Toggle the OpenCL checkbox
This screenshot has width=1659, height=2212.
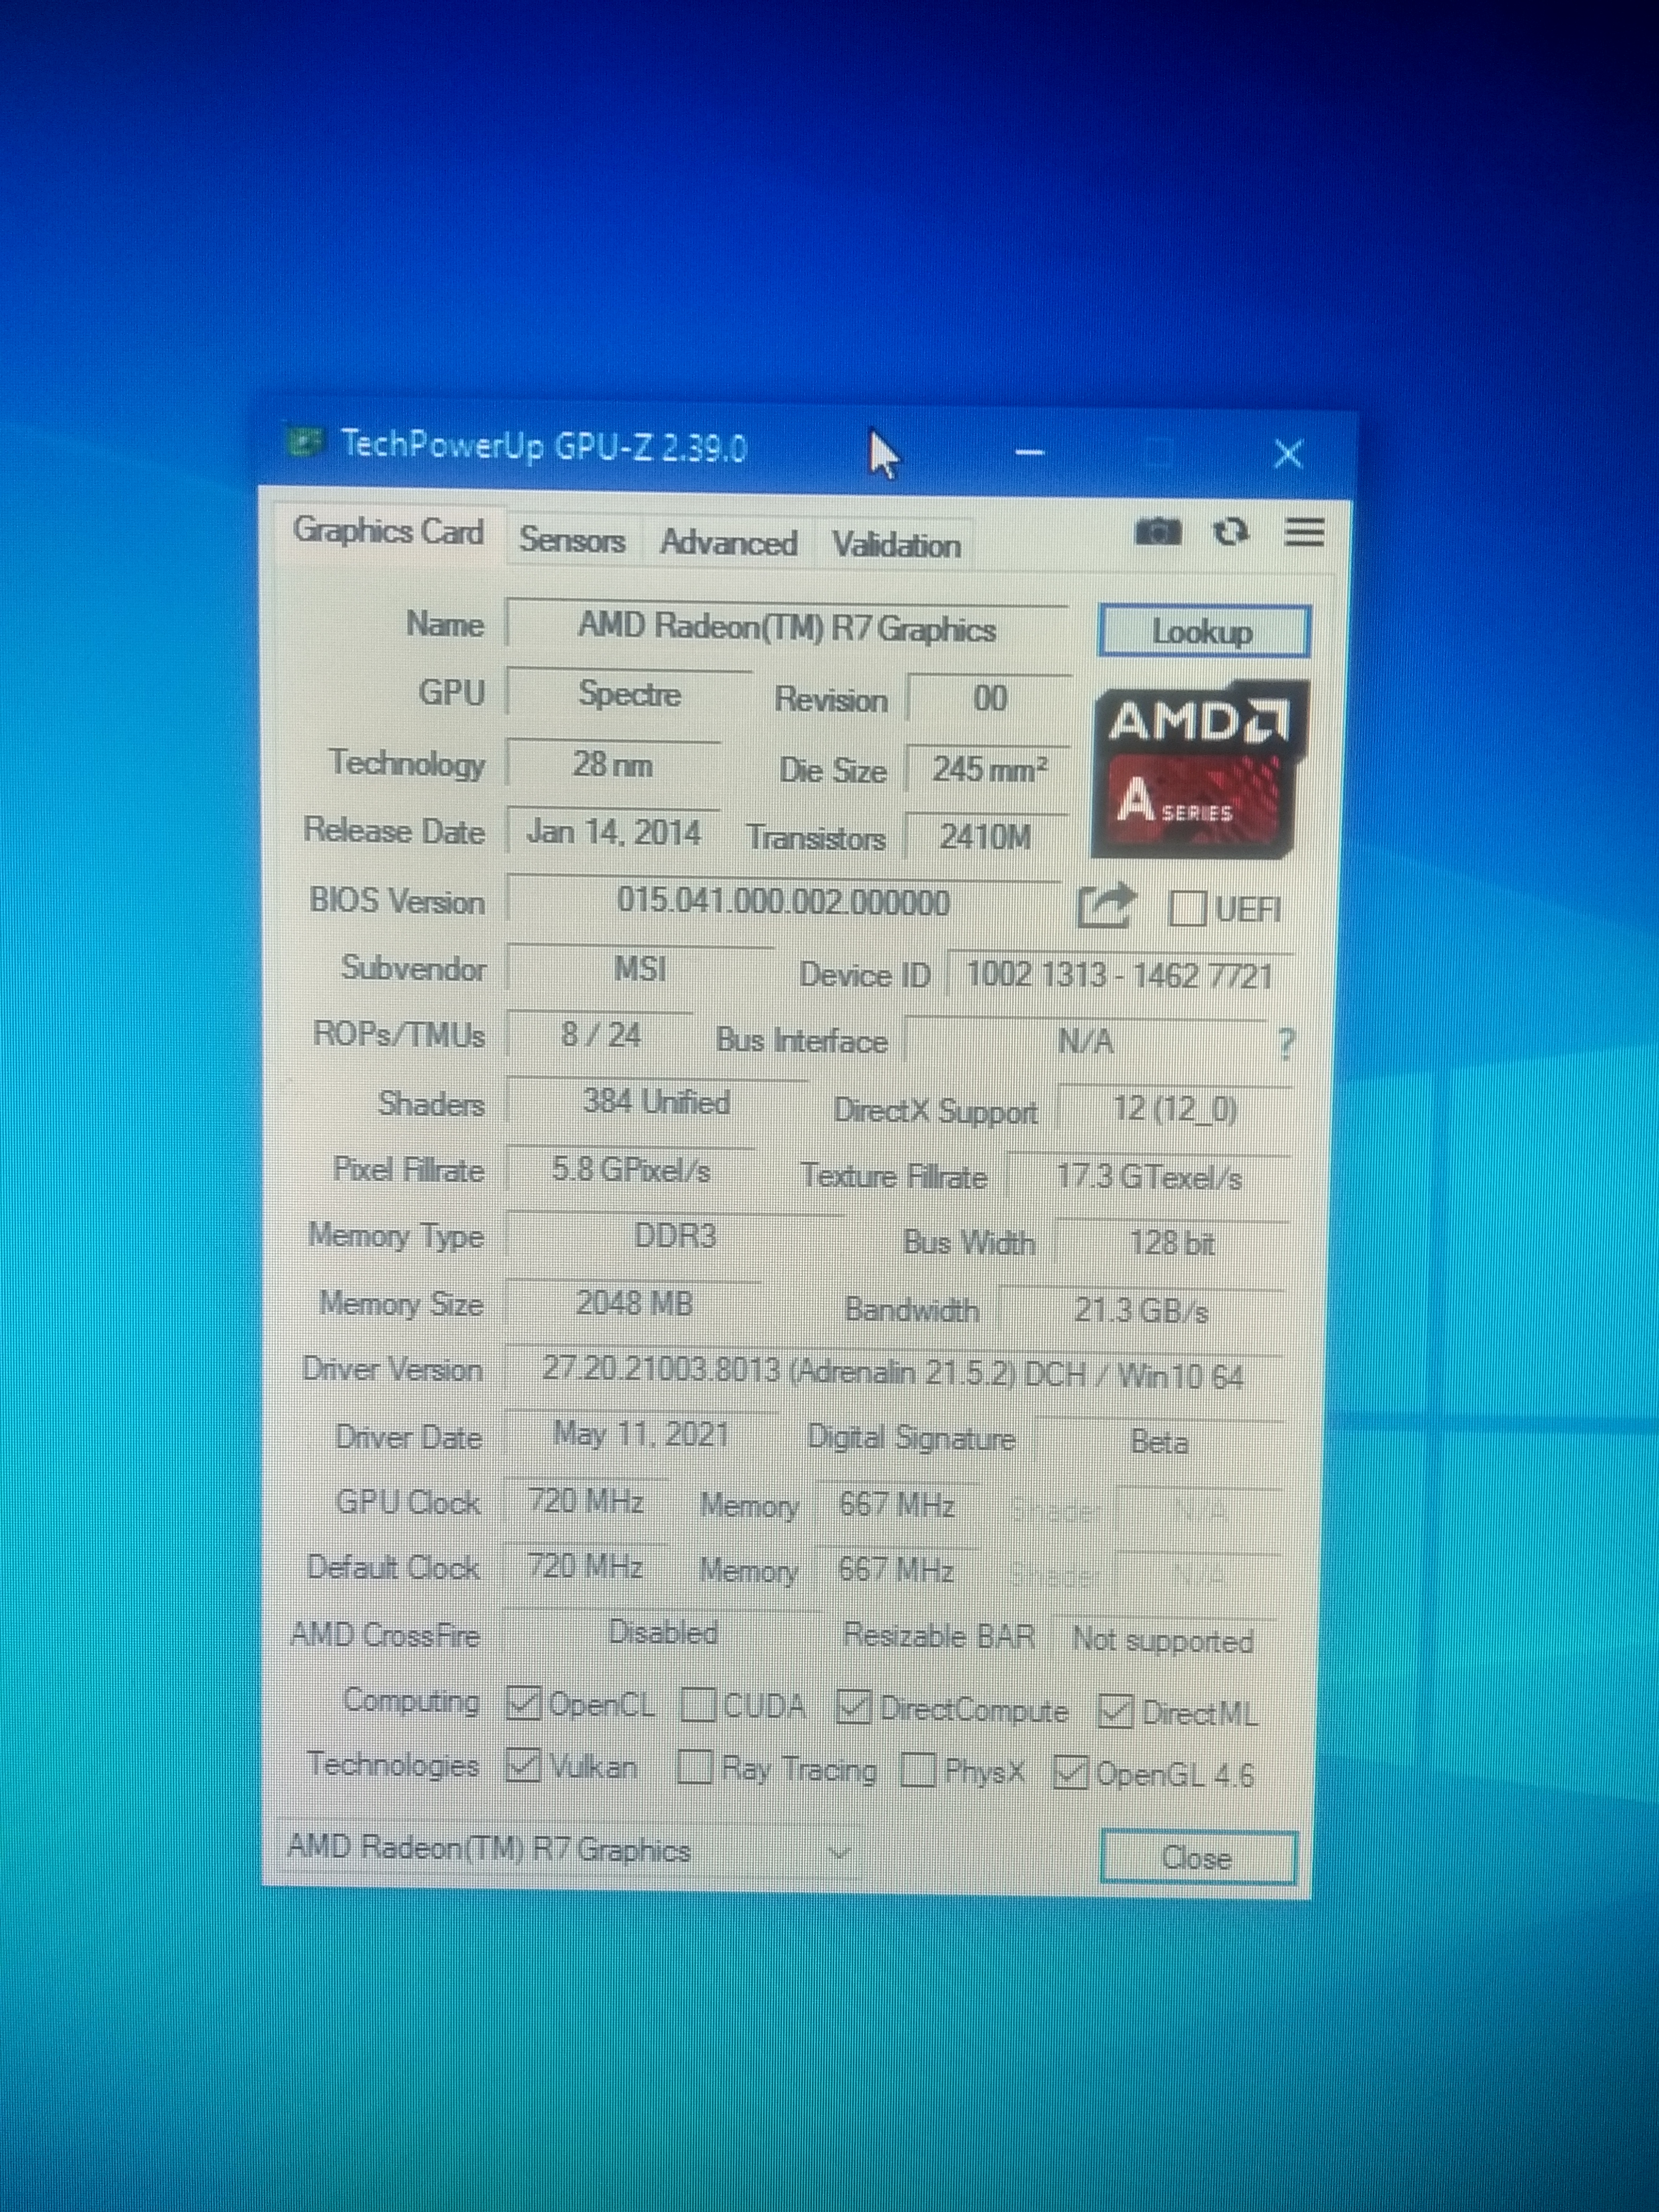[x=524, y=1702]
